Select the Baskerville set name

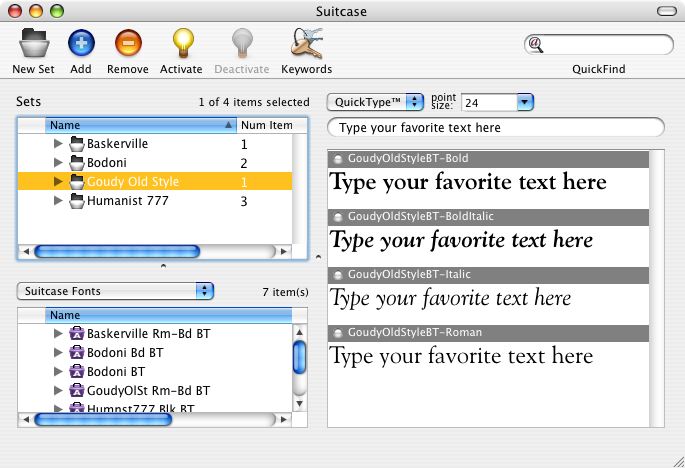118,143
